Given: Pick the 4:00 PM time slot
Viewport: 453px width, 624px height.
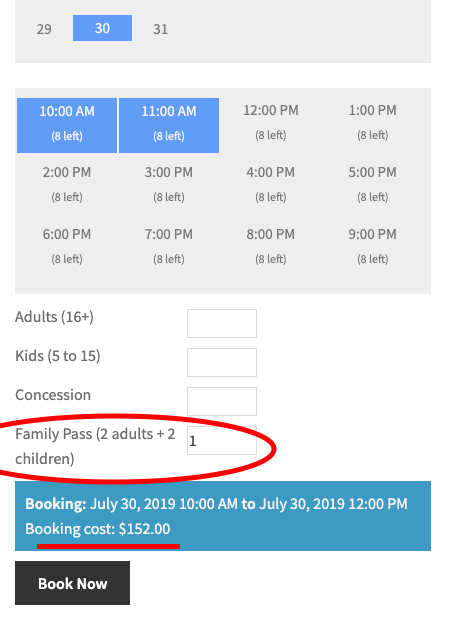Looking at the screenshot, I should point(271,185).
